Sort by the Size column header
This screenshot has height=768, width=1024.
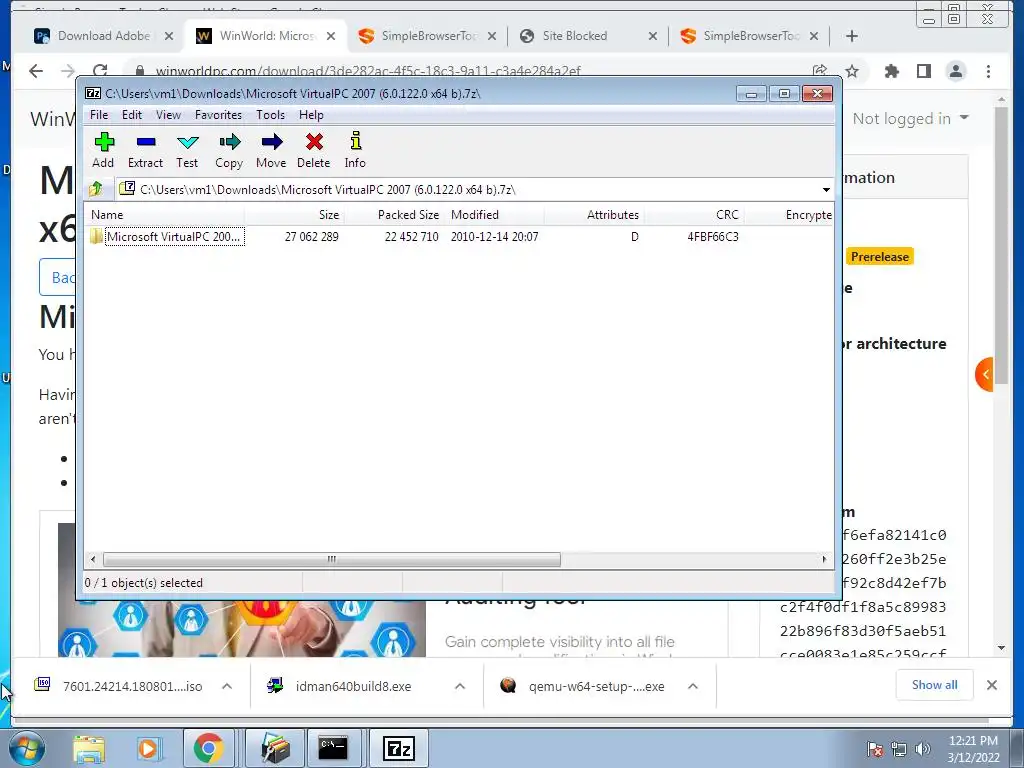tap(294, 215)
